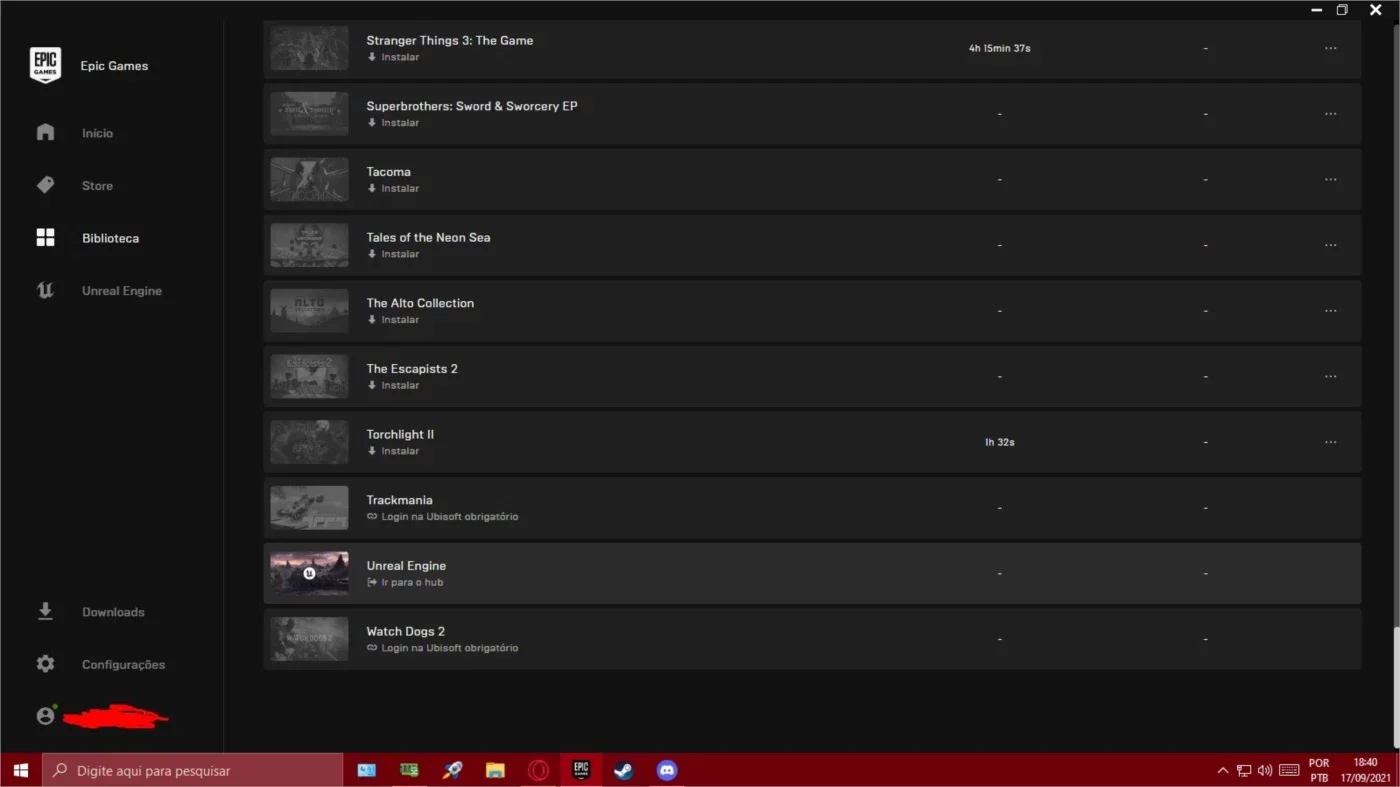Open Configurações gear icon
Viewport: 1400px width, 787px height.
45,664
